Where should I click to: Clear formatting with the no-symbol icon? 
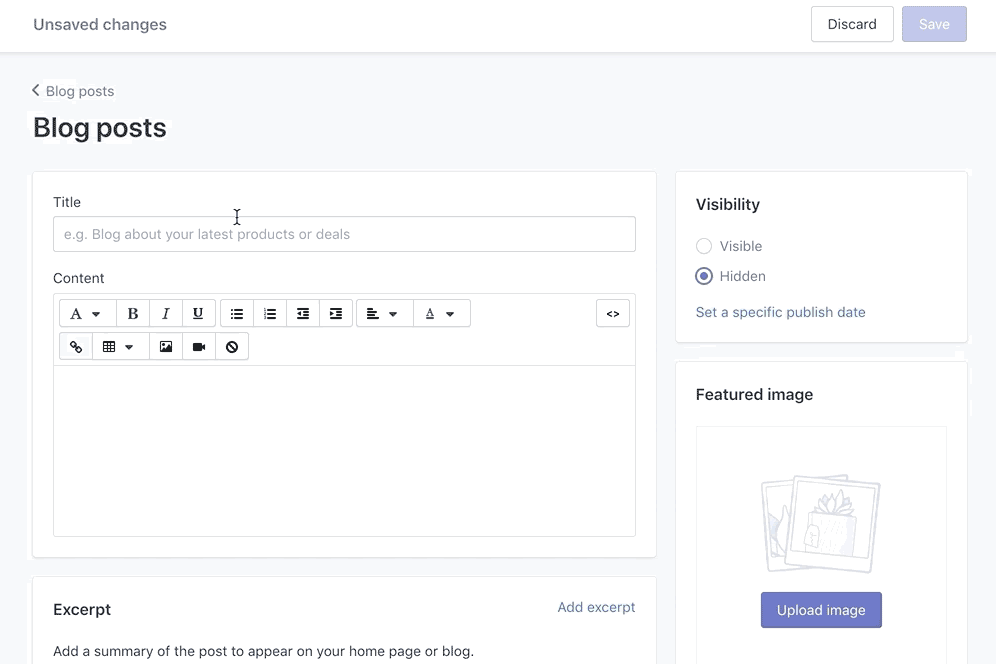(232, 346)
